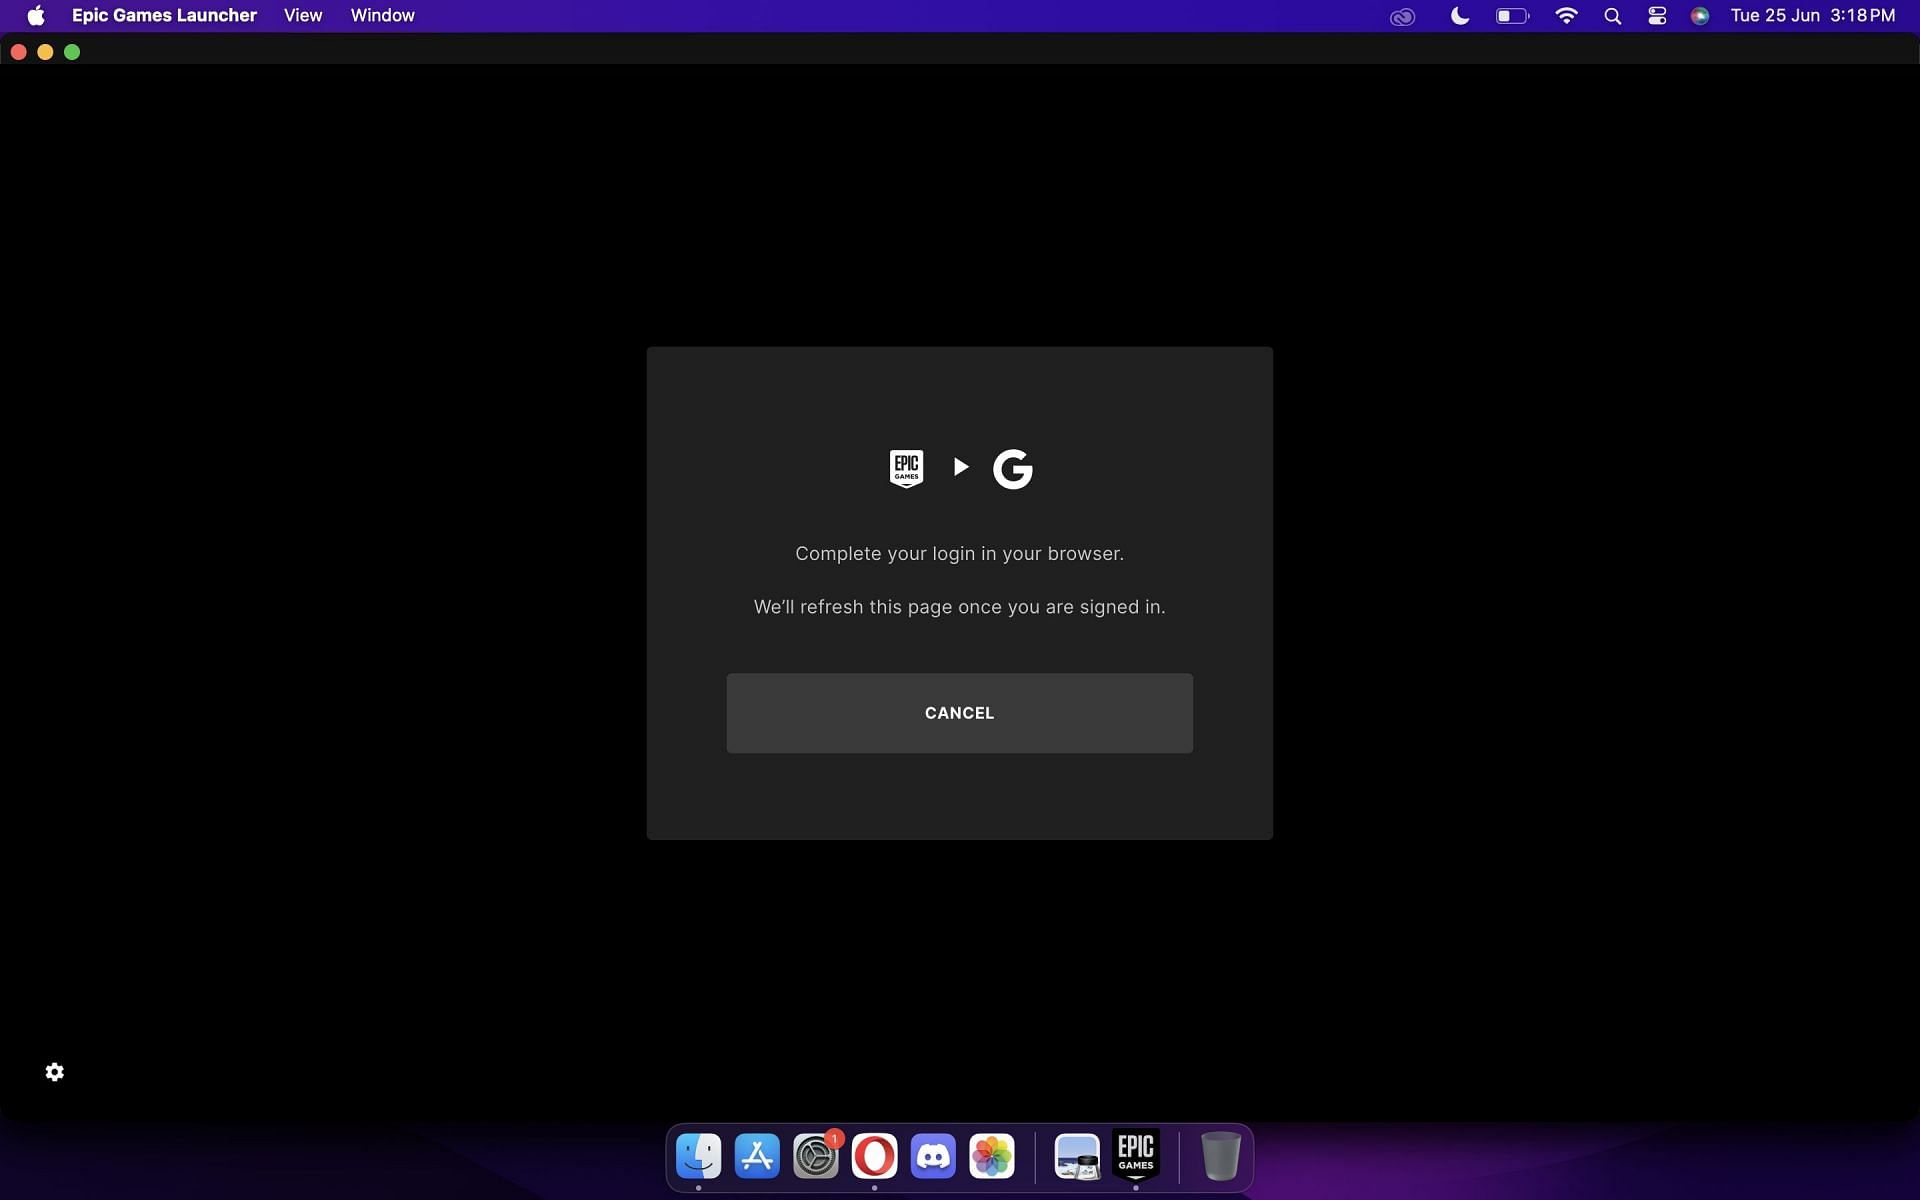Open Control Centre in menu bar

tap(1657, 16)
